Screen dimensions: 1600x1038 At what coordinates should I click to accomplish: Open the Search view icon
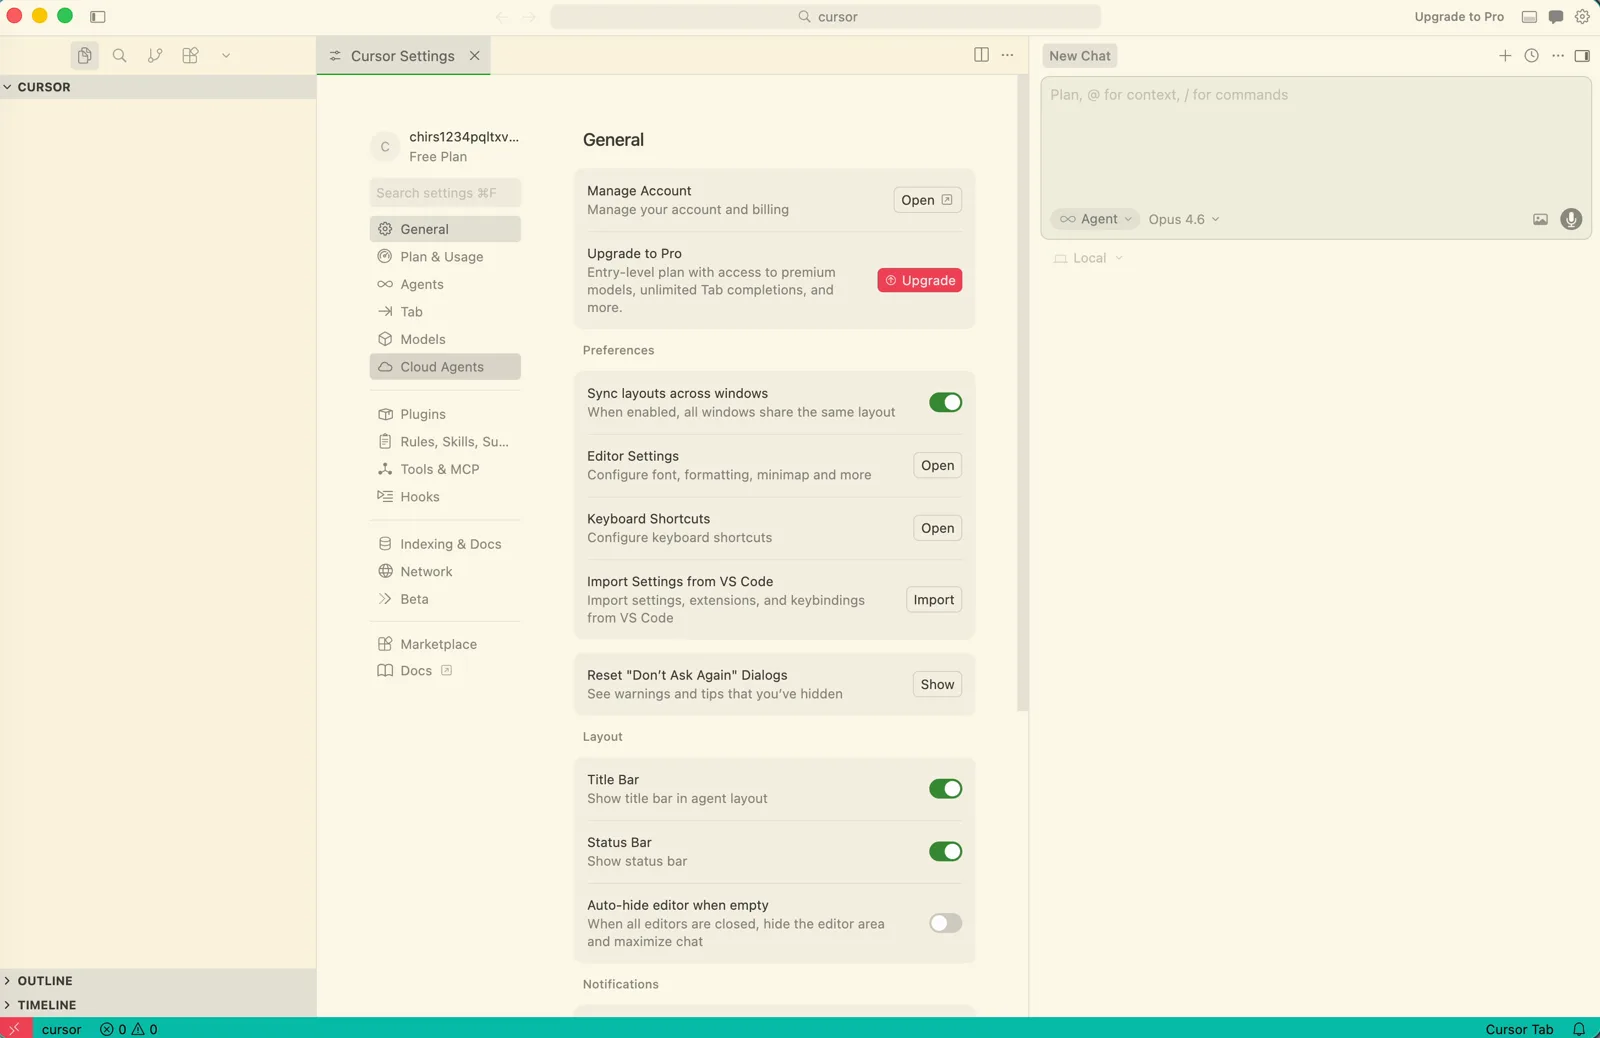click(120, 56)
